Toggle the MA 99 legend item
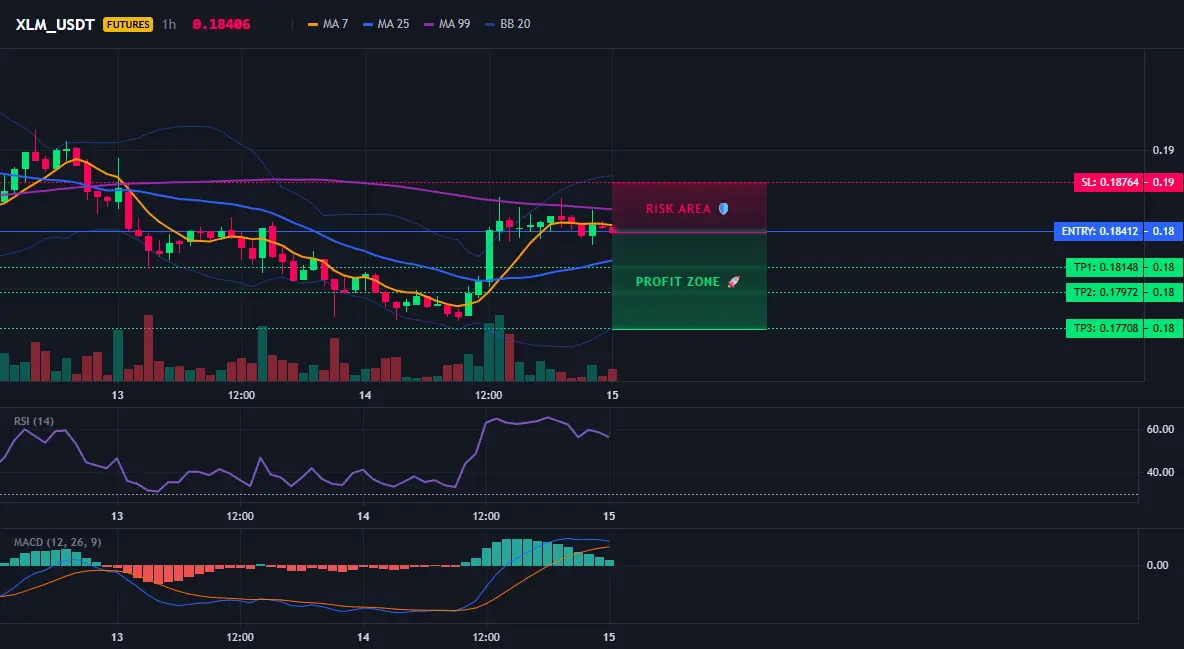Image resolution: width=1184 pixels, height=649 pixels. 448,24
